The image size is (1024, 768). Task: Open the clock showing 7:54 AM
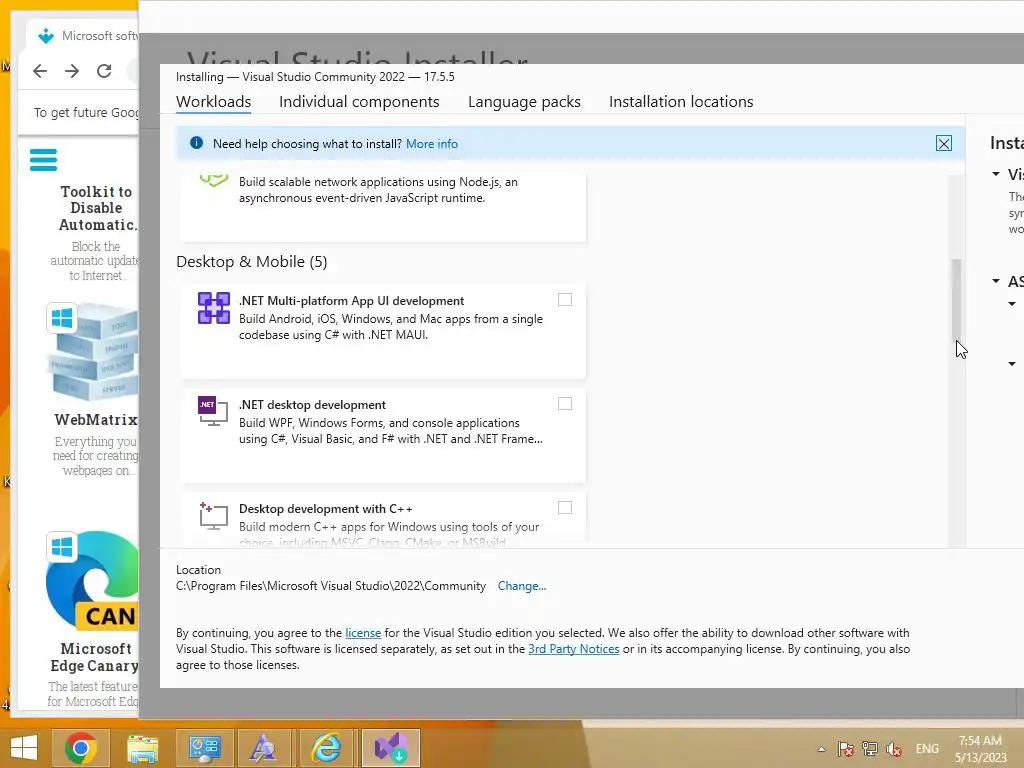pos(980,741)
